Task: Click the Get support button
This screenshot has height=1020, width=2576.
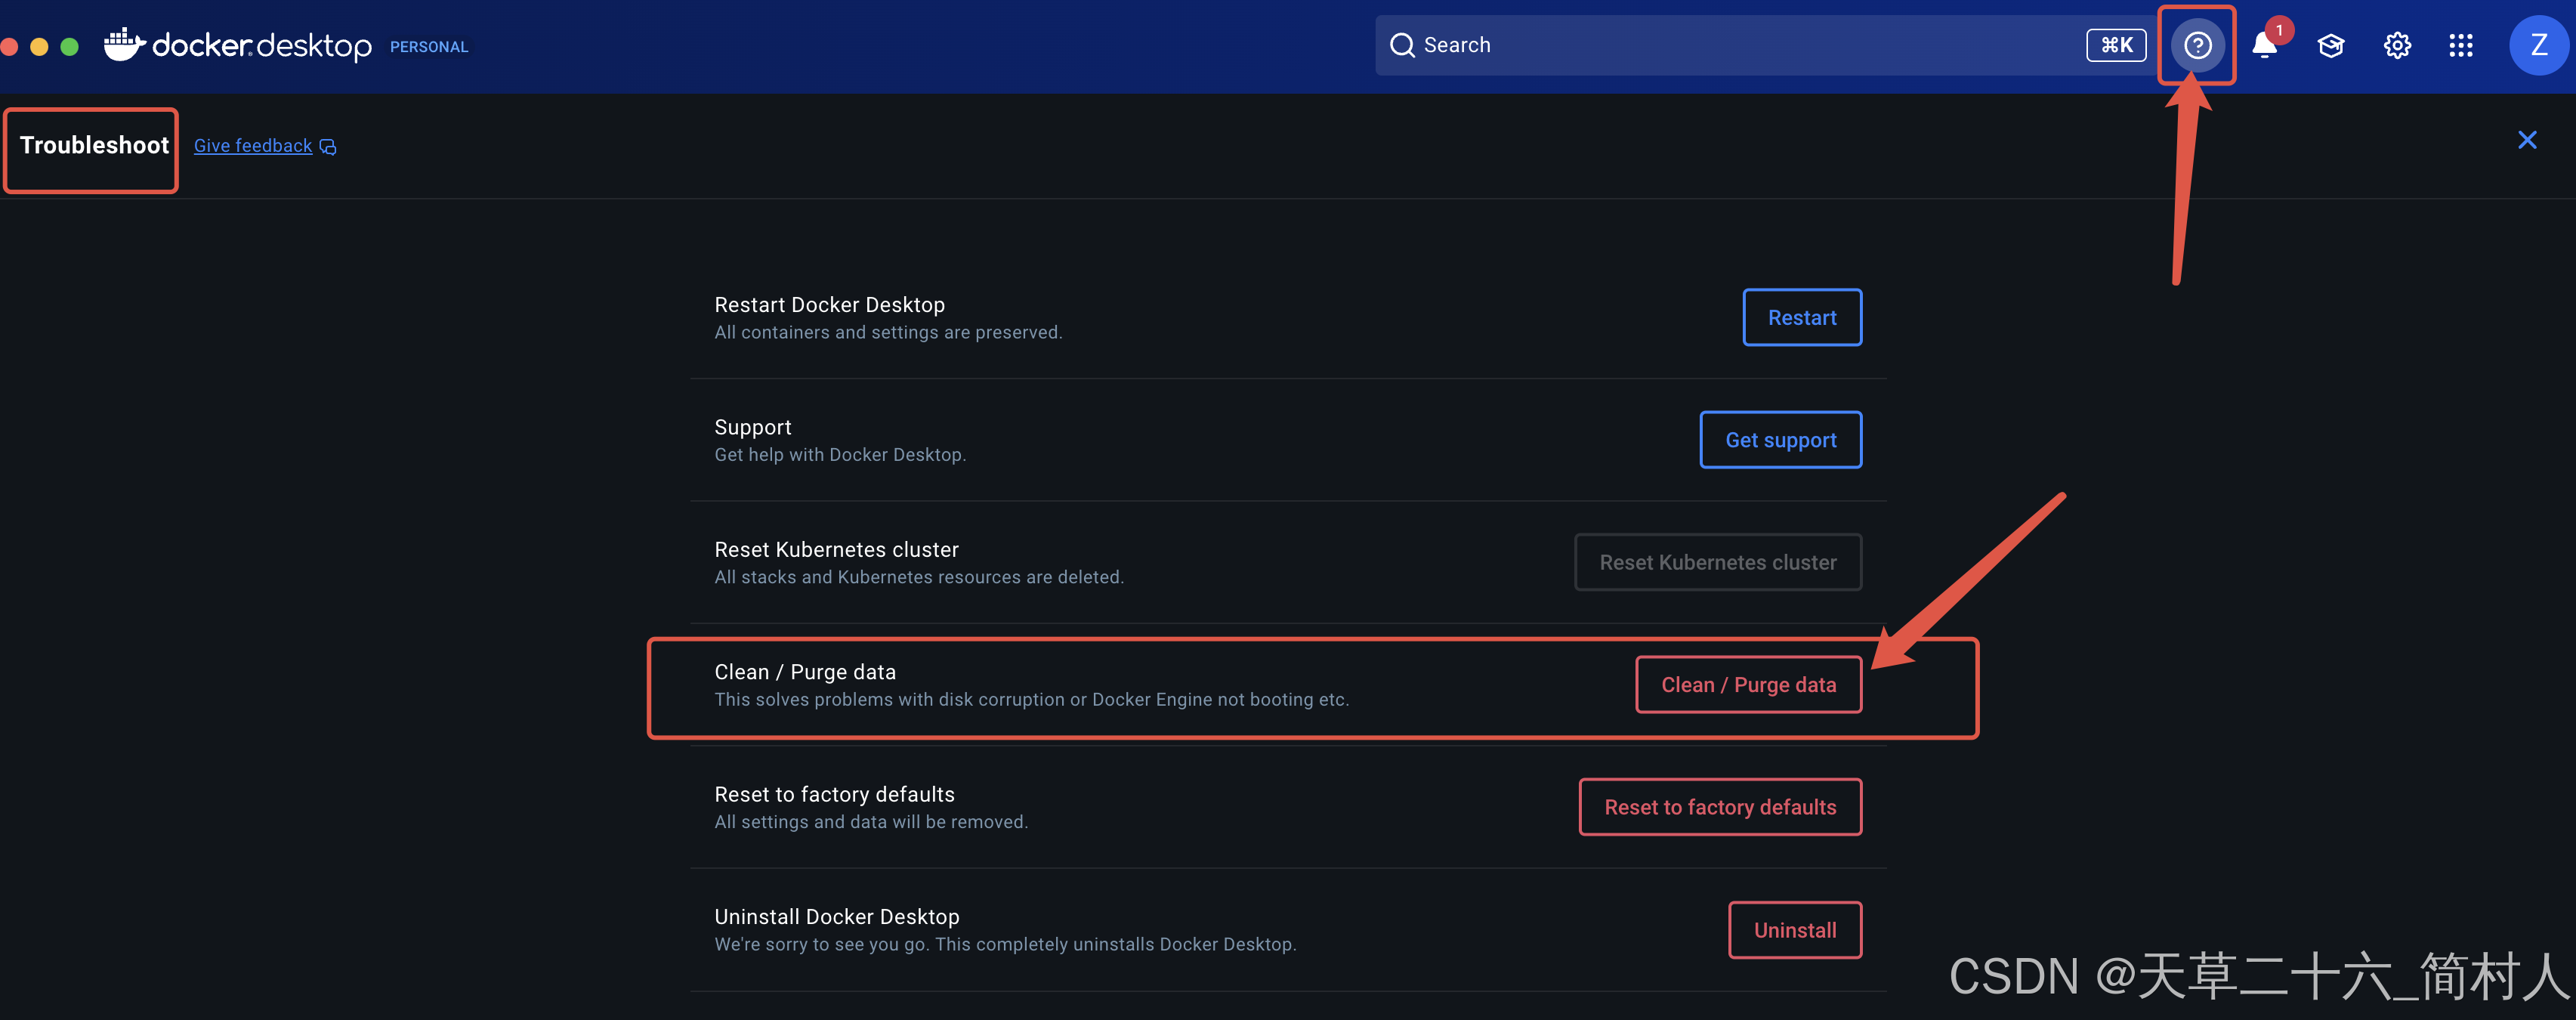Action: (x=1781, y=440)
